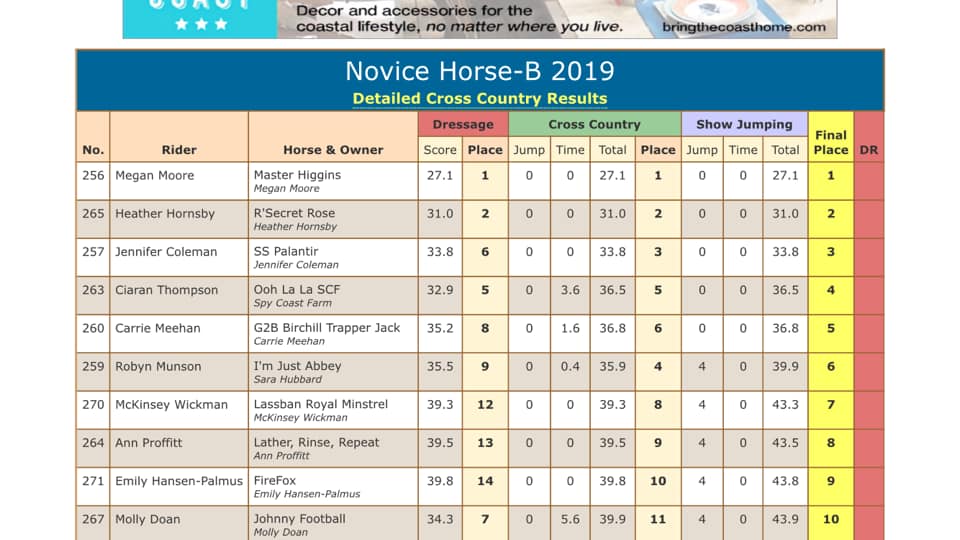Screen dimensions: 960x540
Task: Click entry number 263
Action: click(x=93, y=290)
